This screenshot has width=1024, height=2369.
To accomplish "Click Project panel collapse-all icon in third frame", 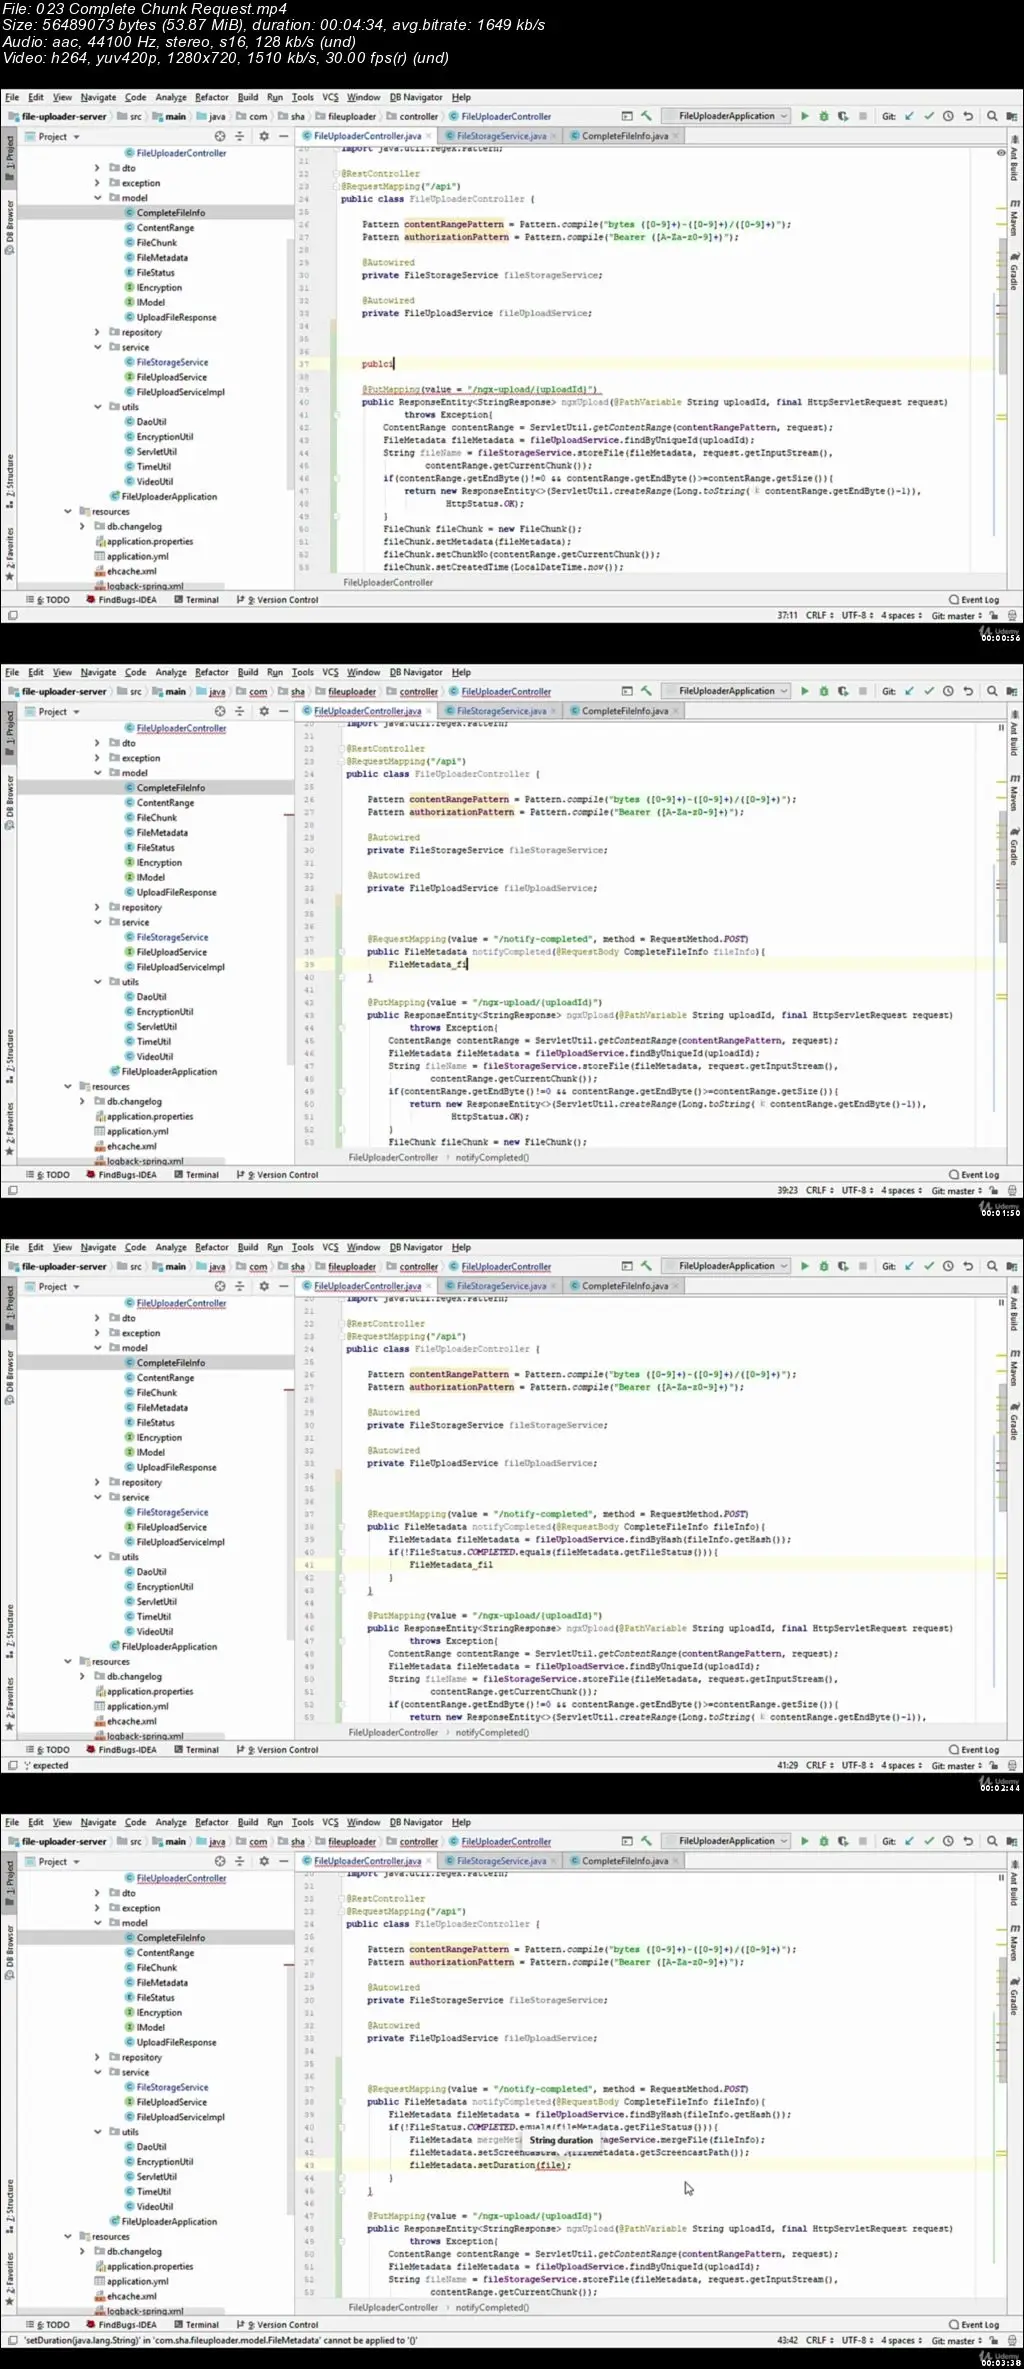I will point(239,1286).
